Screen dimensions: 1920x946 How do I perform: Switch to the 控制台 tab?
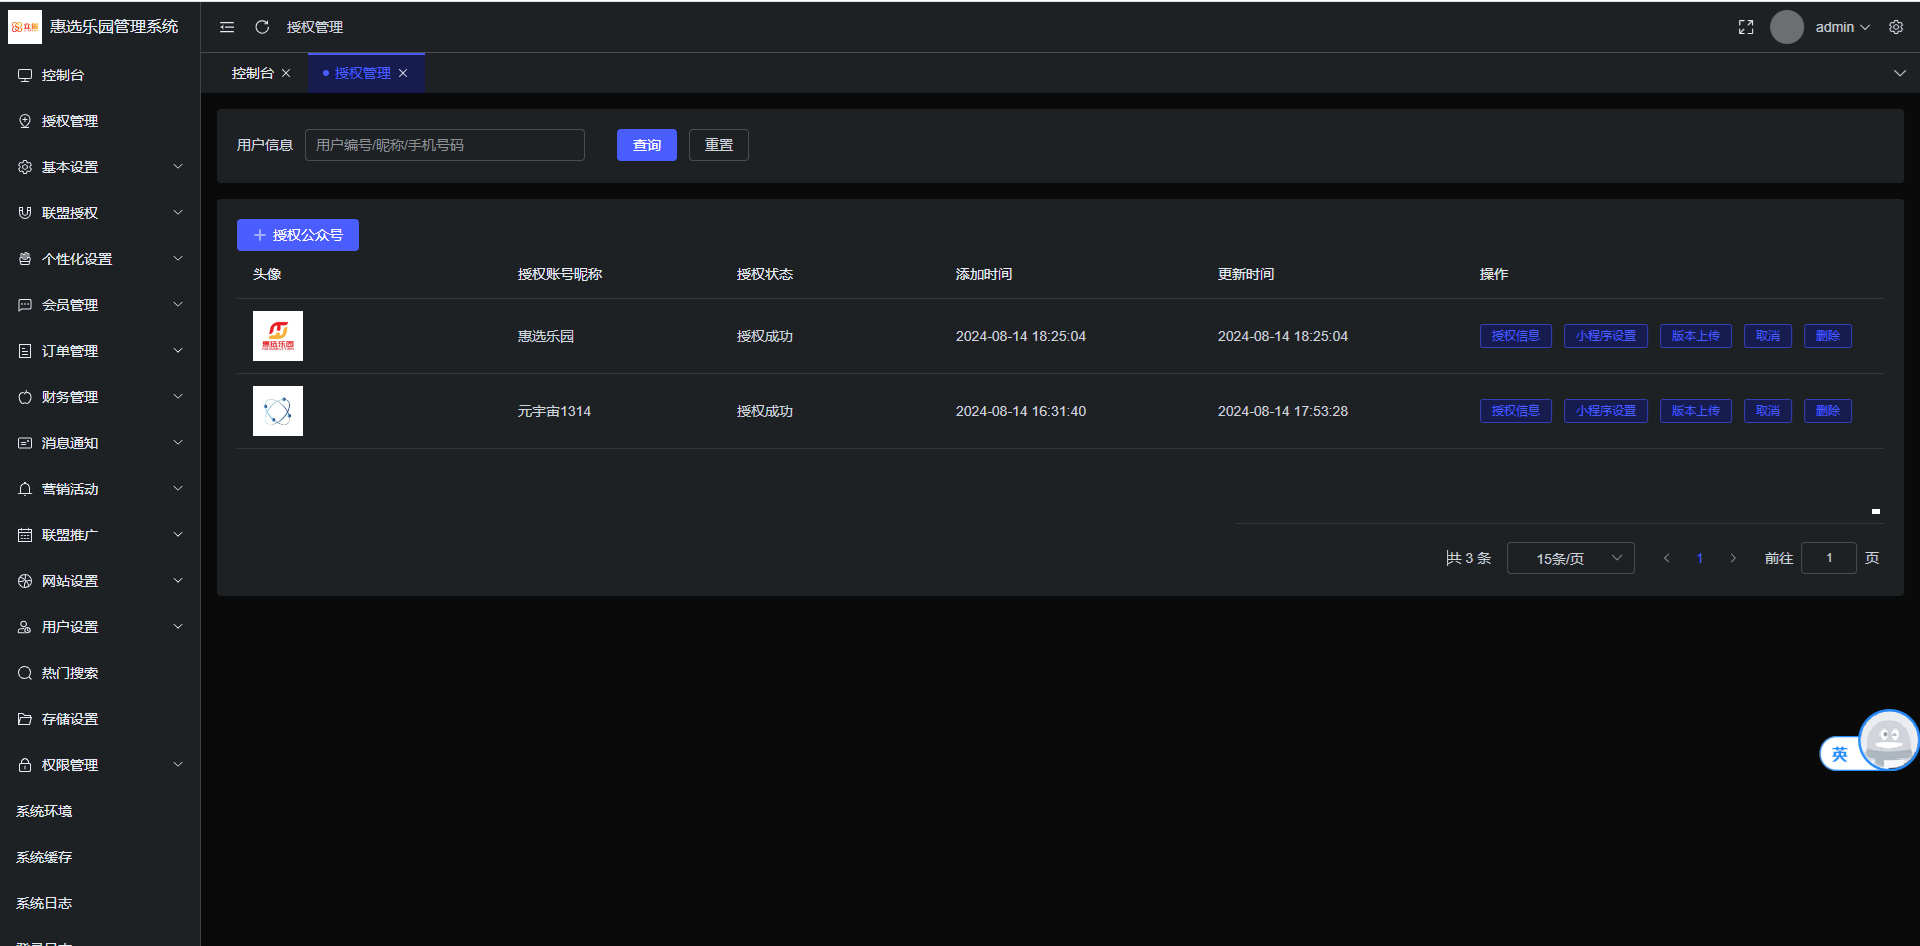[x=252, y=73]
